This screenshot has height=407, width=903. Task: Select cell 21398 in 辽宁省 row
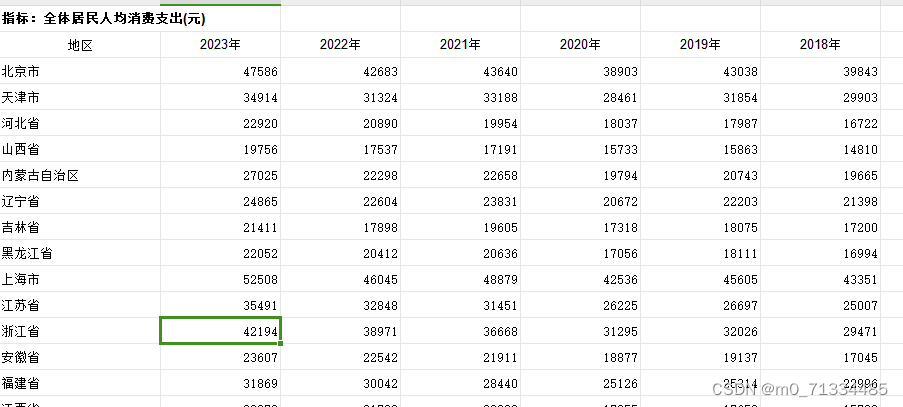[821, 200]
